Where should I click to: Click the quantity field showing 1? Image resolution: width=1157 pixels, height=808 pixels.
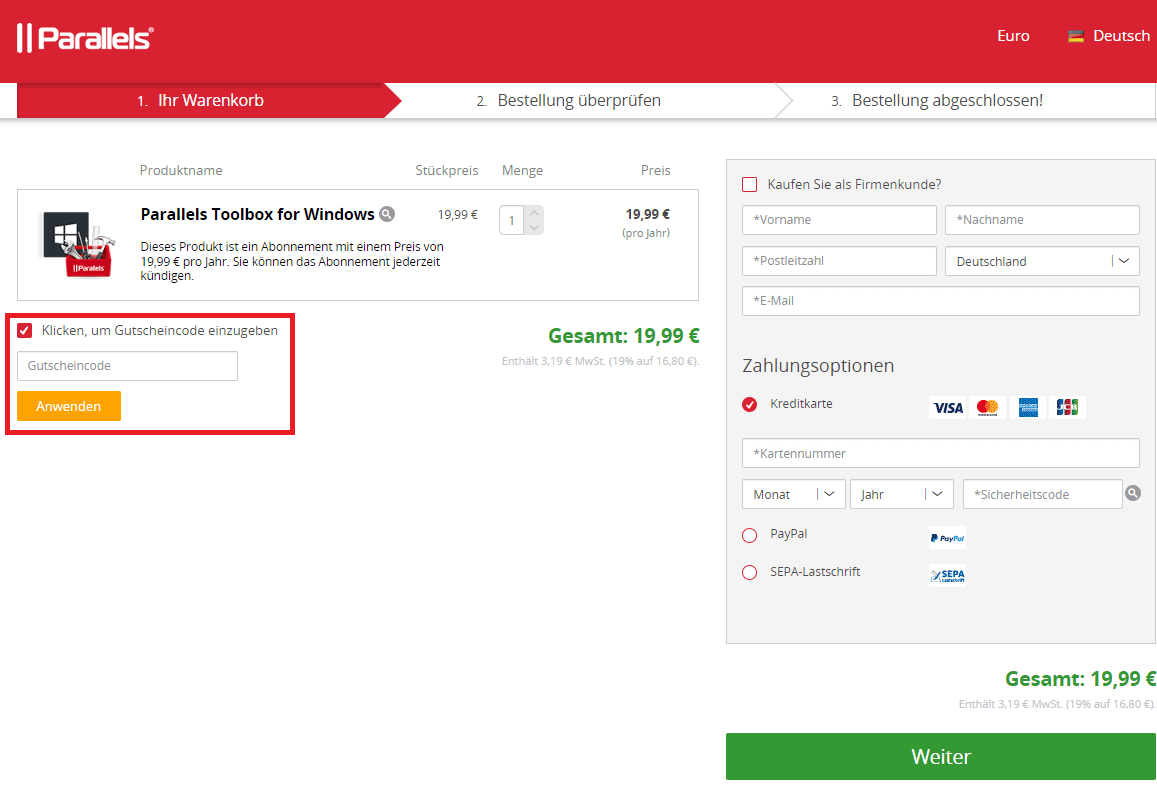[x=511, y=220]
